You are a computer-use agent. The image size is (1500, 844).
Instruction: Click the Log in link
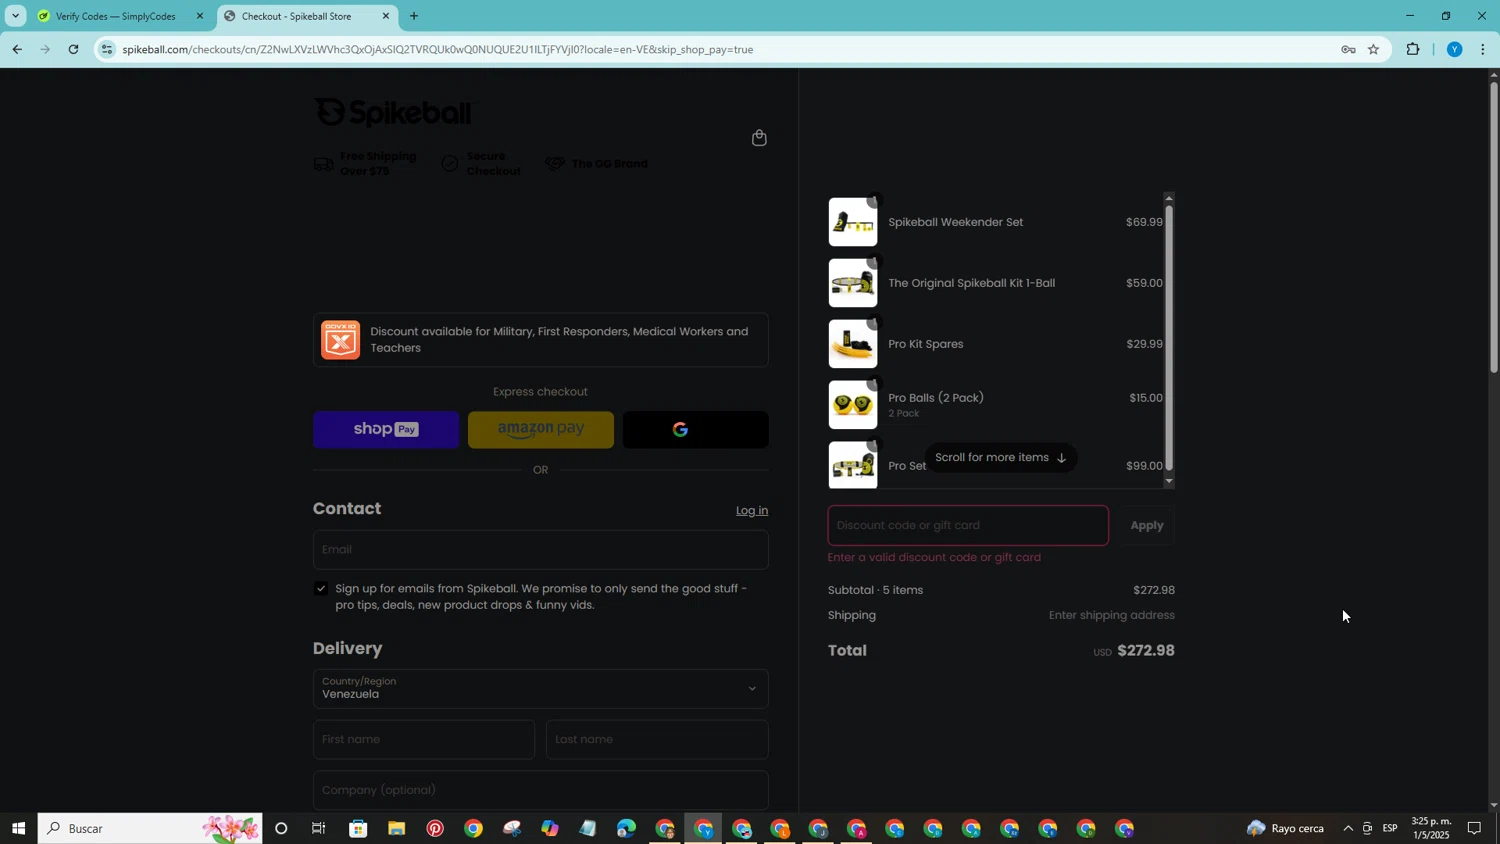coord(752,510)
